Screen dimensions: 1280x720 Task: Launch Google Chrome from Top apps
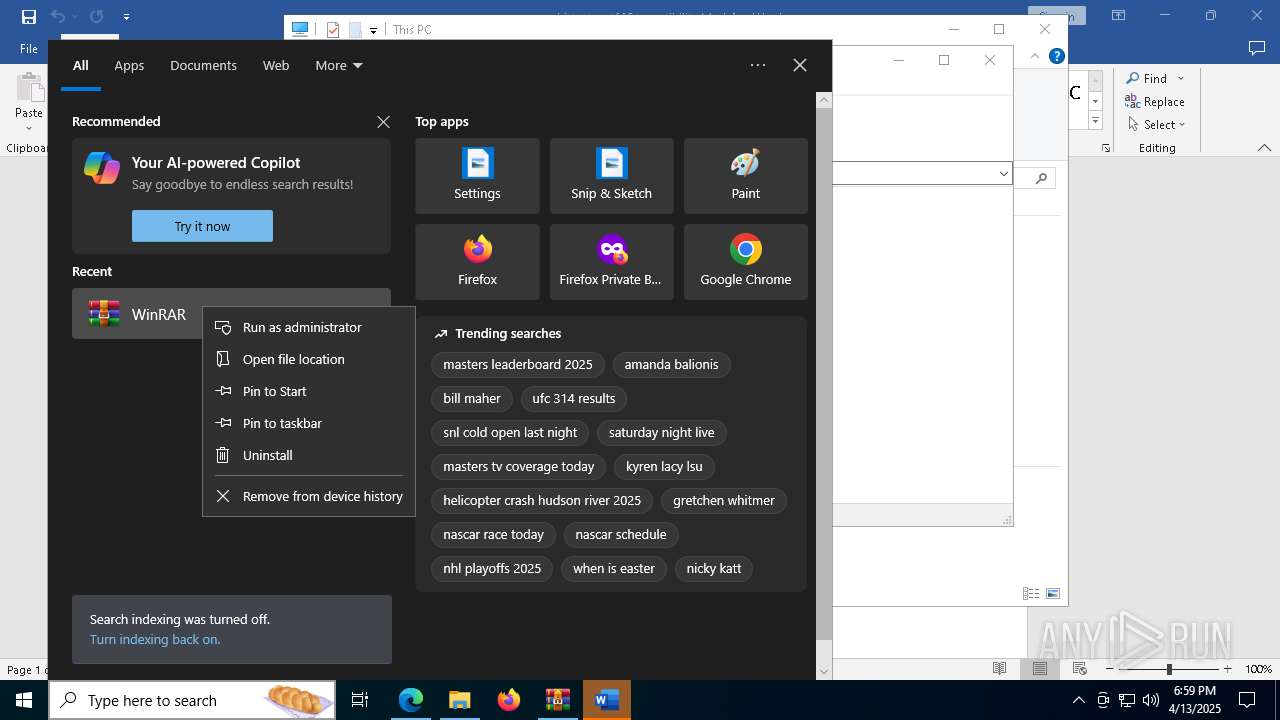[745, 262]
